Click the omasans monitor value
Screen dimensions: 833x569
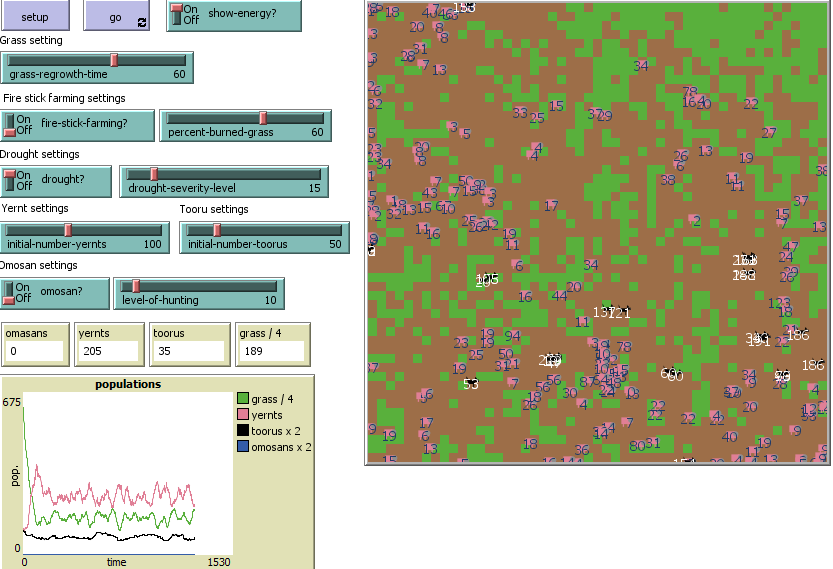[35, 351]
